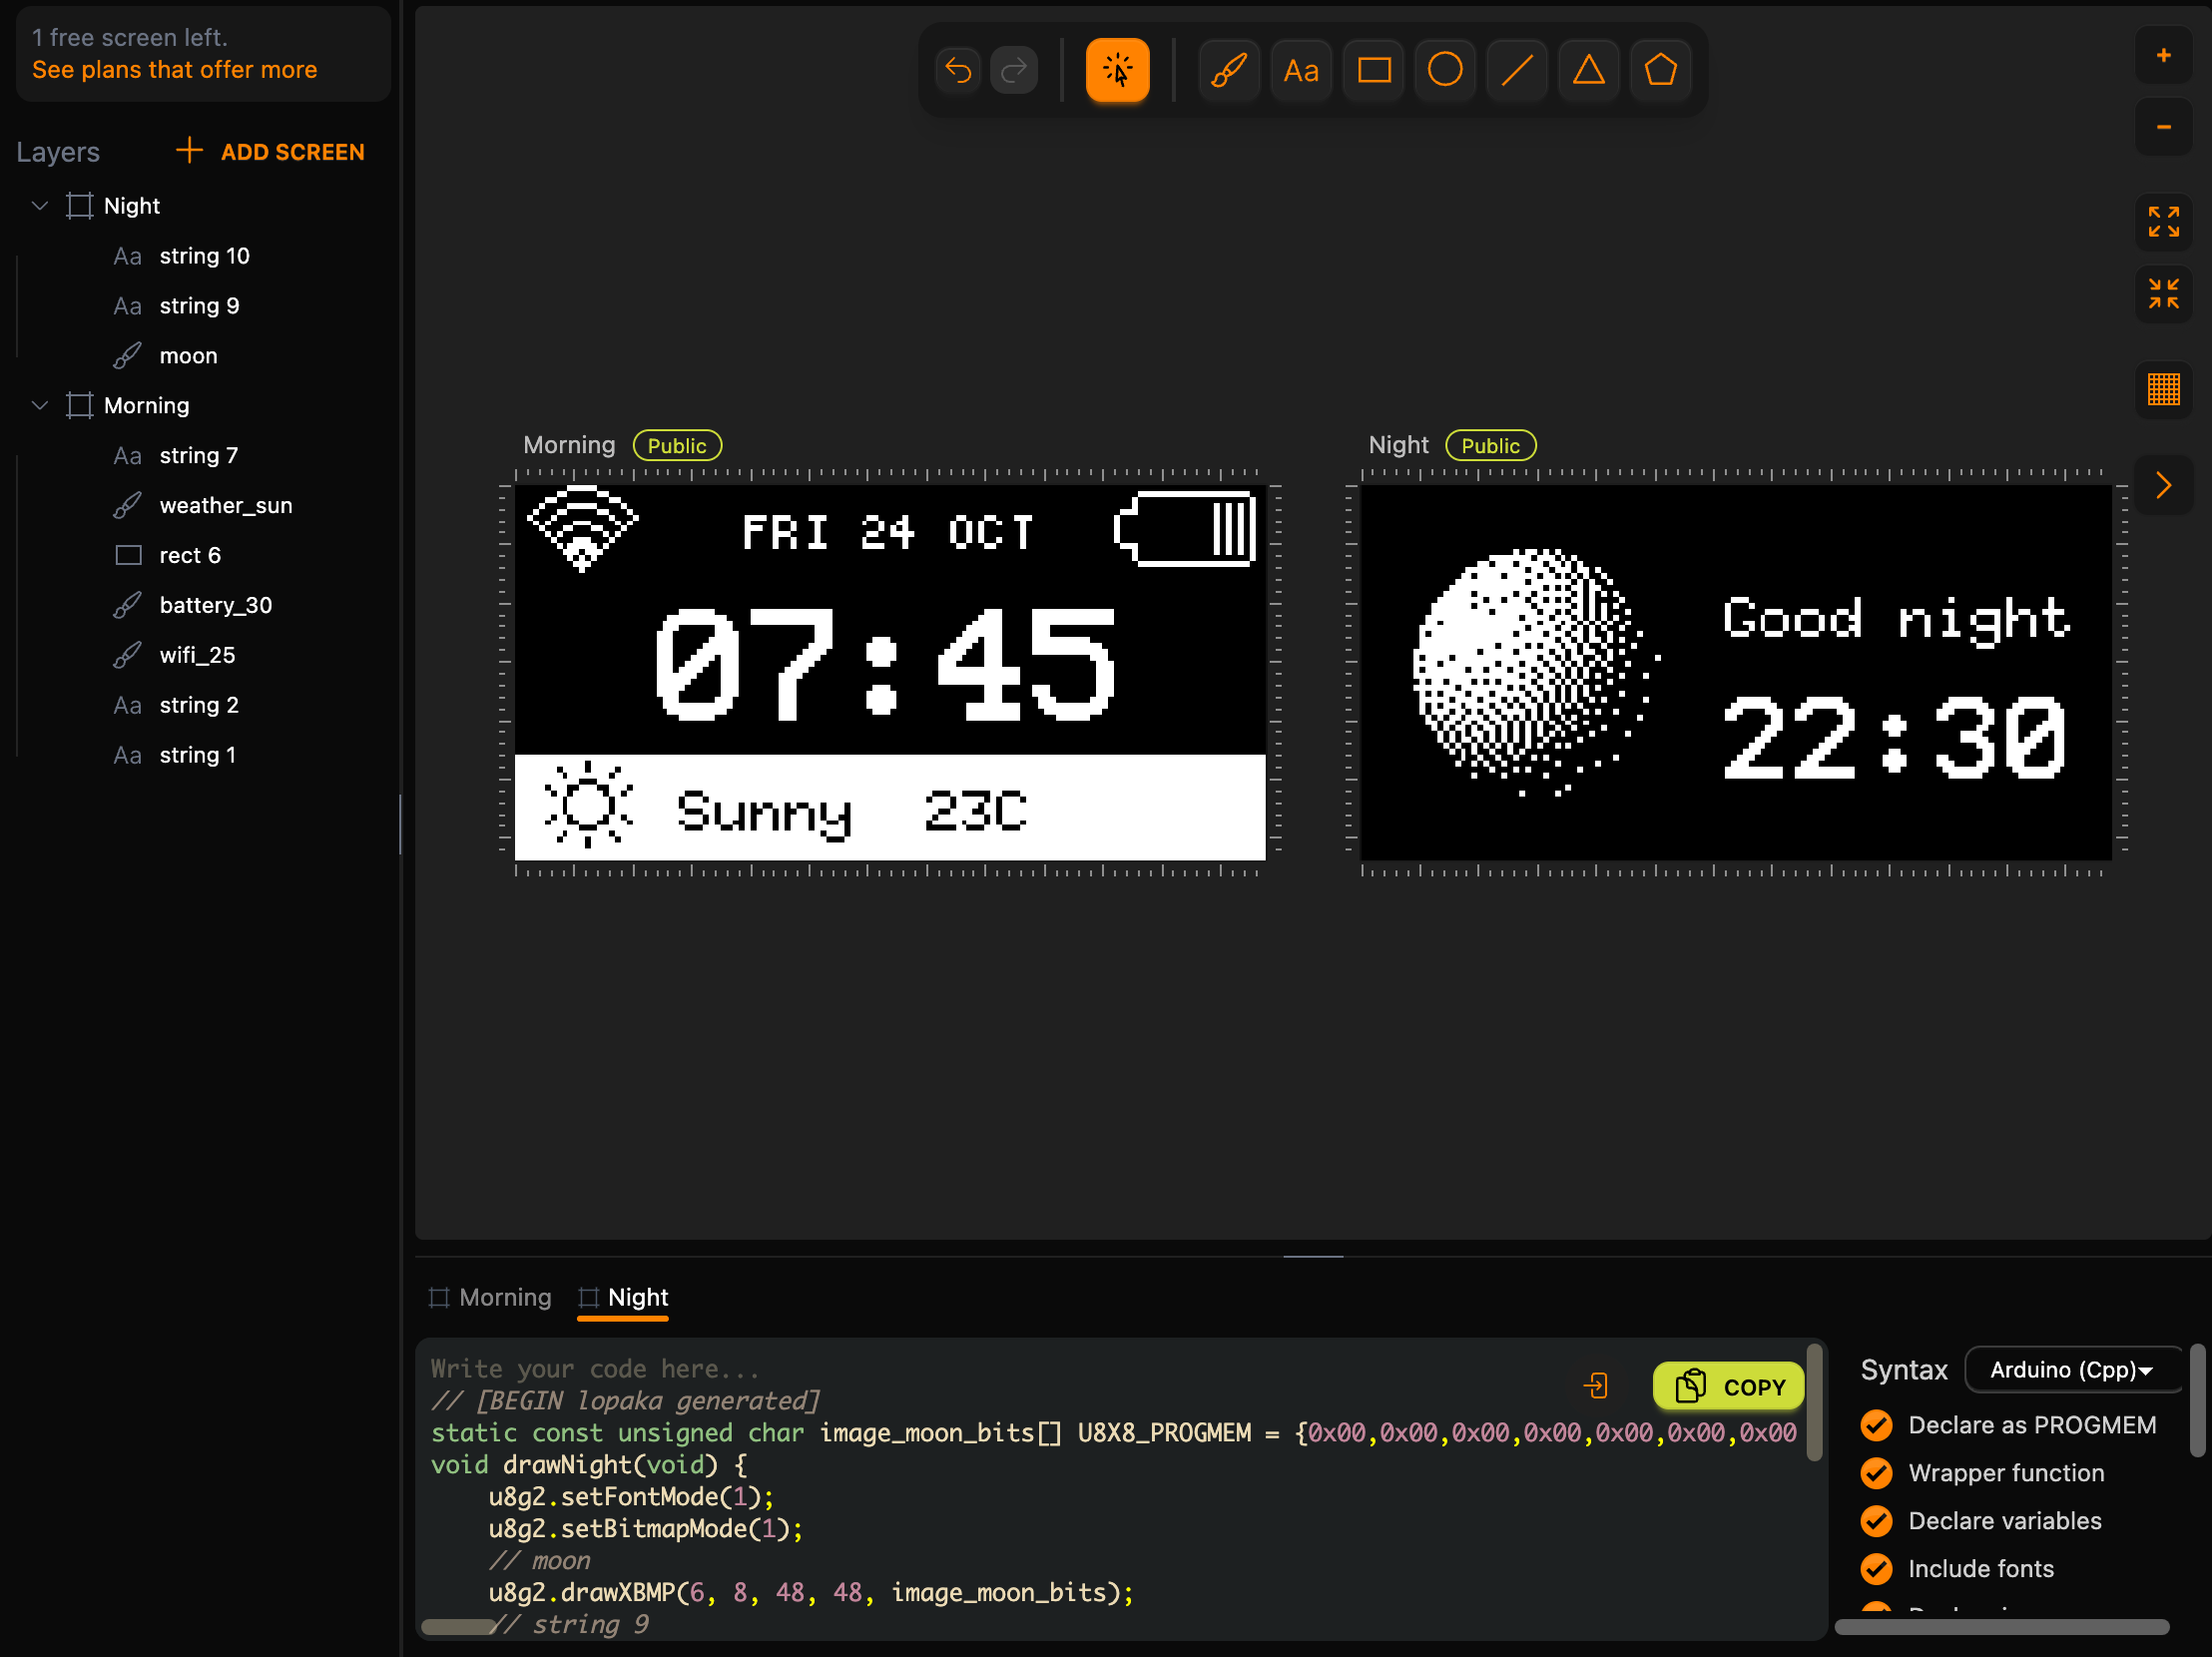Image resolution: width=2212 pixels, height=1657 pixels.
Task: Click the import code icon beside Copy
Action: point(1596,1385)
